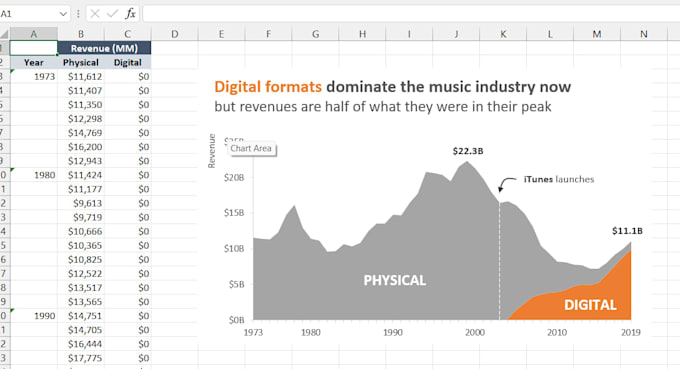The width and height of the screenshot is (680, 369).
Task: Click the Physical header cell
Action: (81, 62)
